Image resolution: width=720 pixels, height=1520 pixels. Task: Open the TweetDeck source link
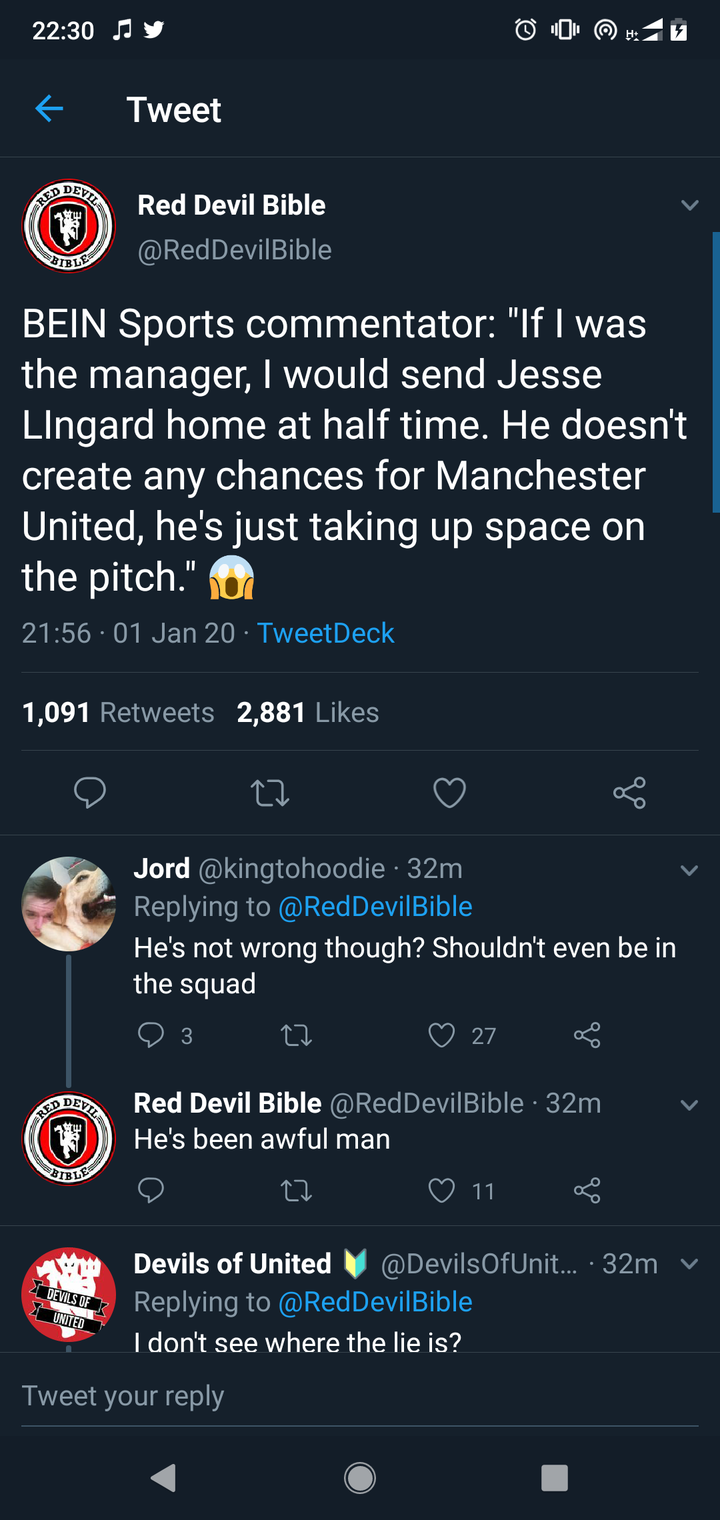pos(326,633)
